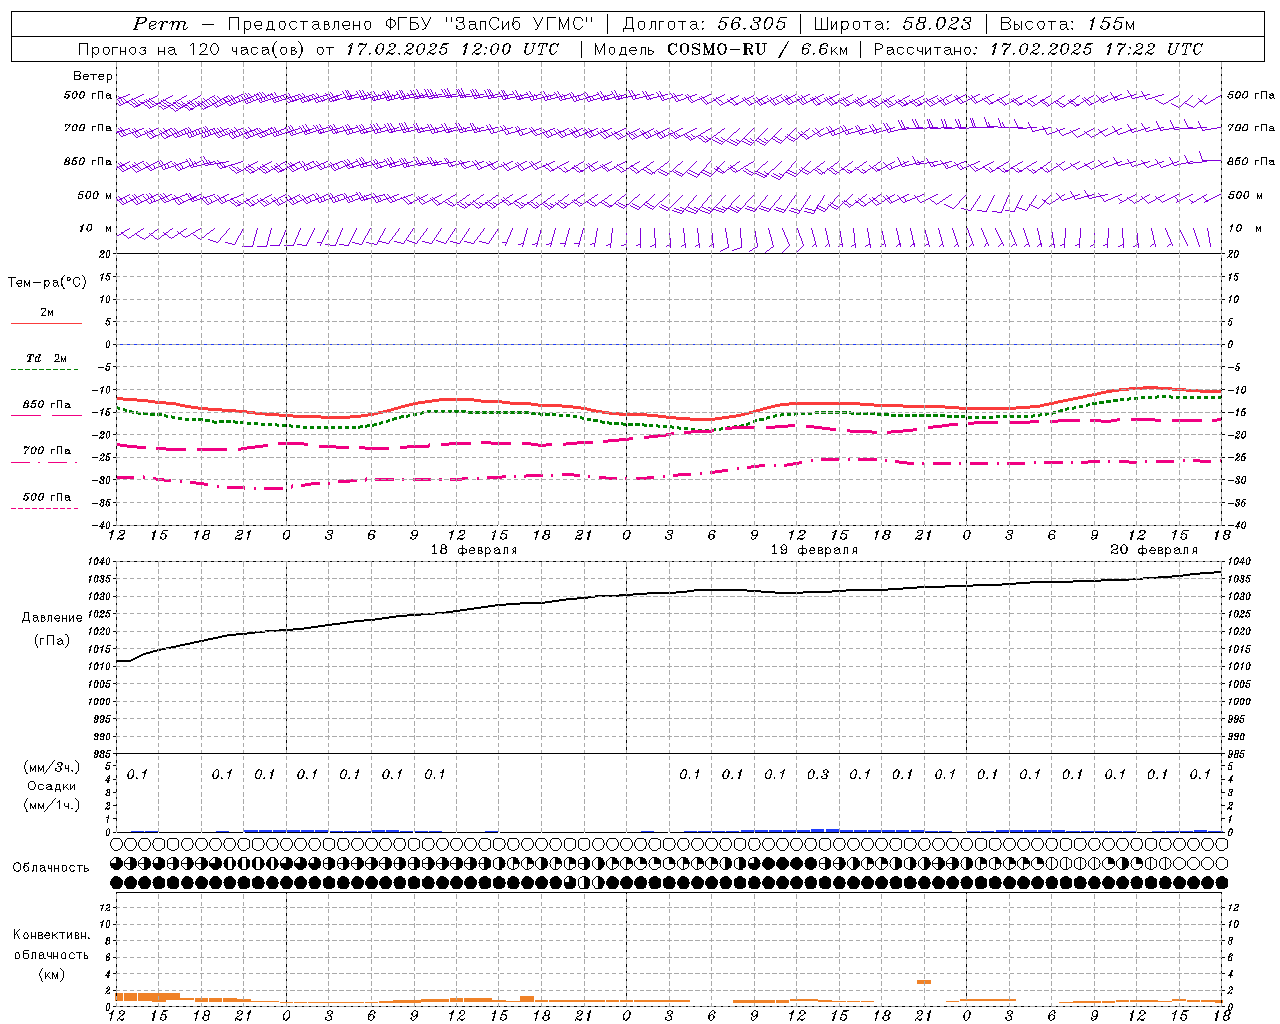This screenshot has width=1280, height=1024.
Task: Click the "Давление" pressure panel label
Action: click(x=52, y=618)
